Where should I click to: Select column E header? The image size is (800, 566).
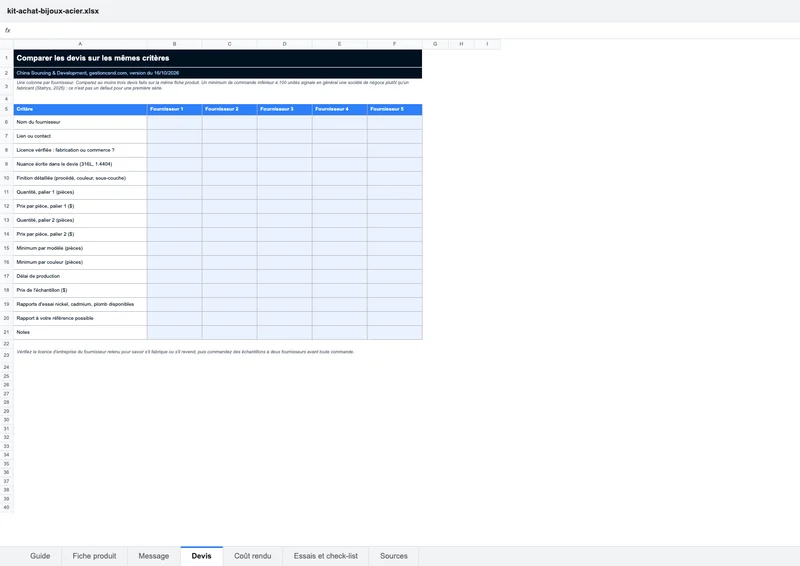(340, 44)
